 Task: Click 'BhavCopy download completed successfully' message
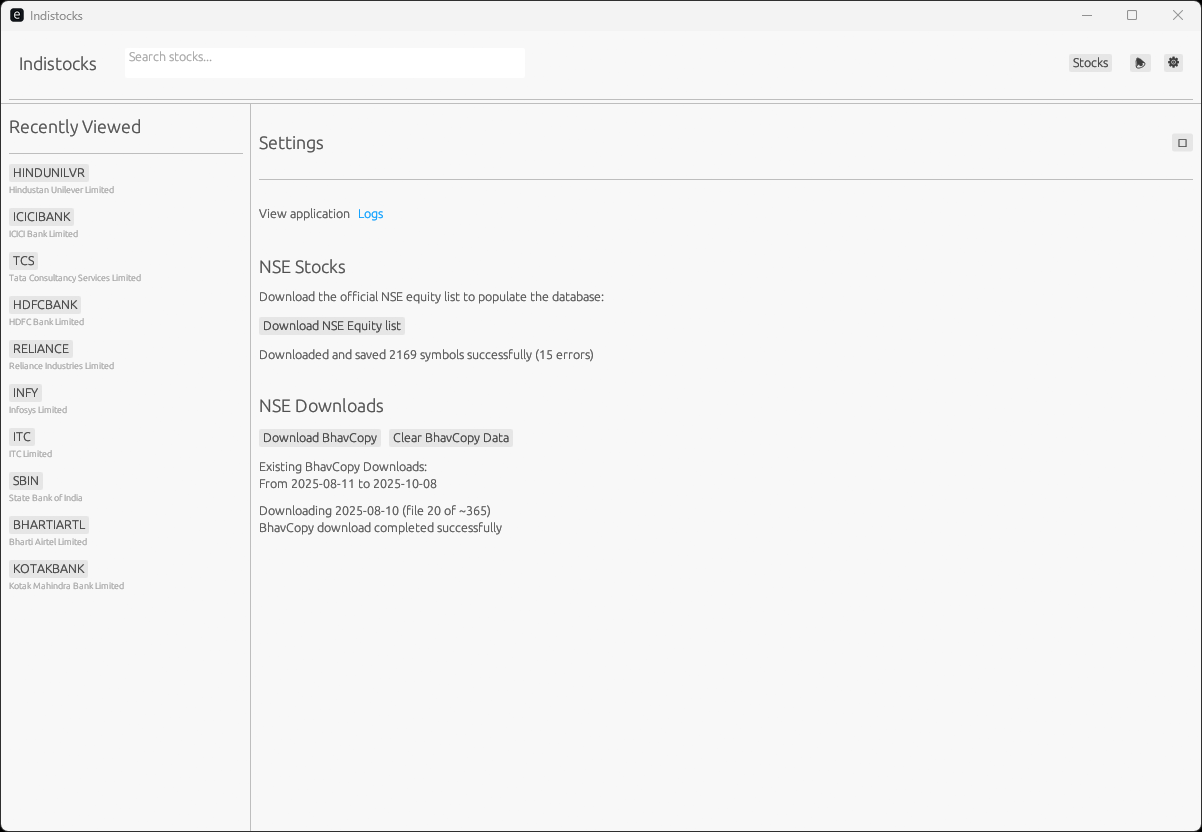pyautogui.click(x=381, y=528)
